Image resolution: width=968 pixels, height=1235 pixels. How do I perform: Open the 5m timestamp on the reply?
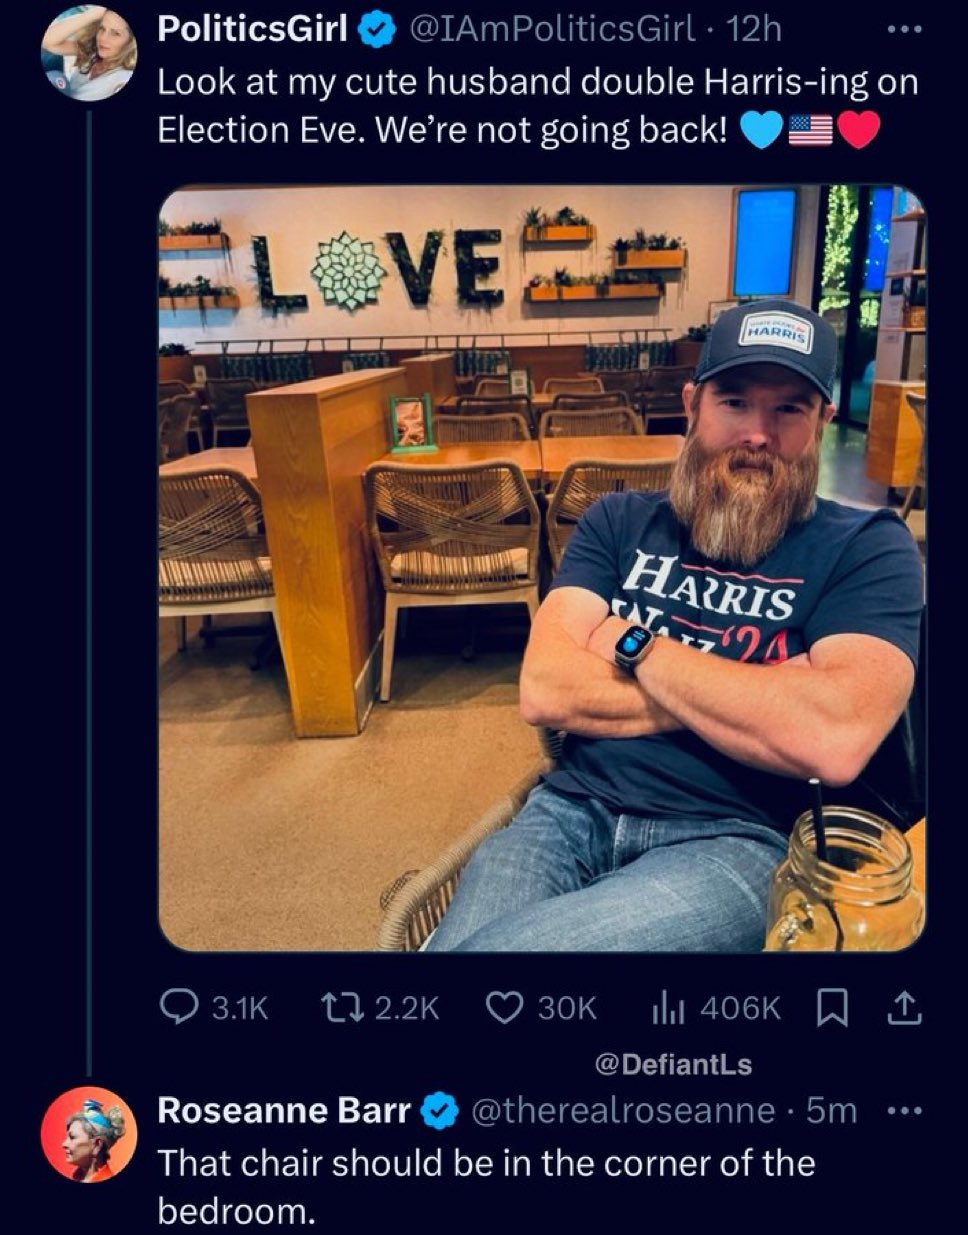(x=832, y=1110)
